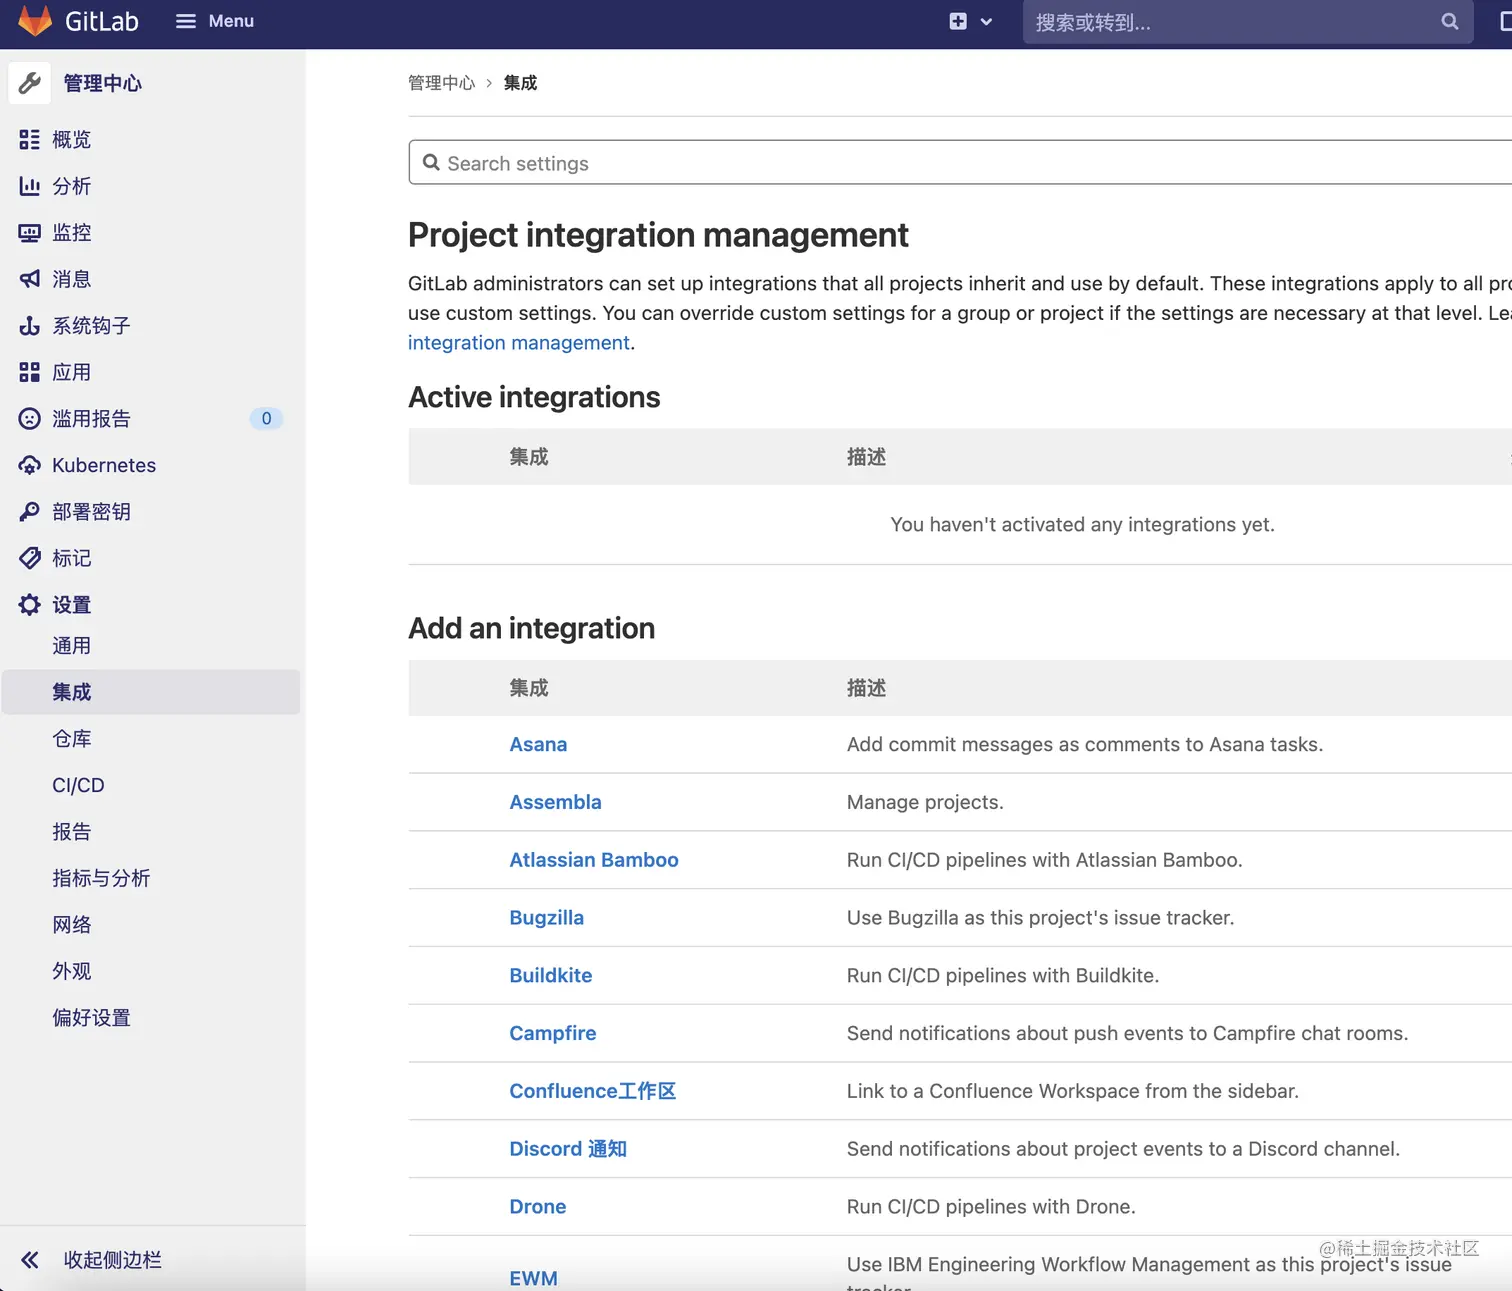The width and height of the screenshot is (1512, 1291).
Task: Open the 监控 monitor icon
Action: click(x=30, y=232)
